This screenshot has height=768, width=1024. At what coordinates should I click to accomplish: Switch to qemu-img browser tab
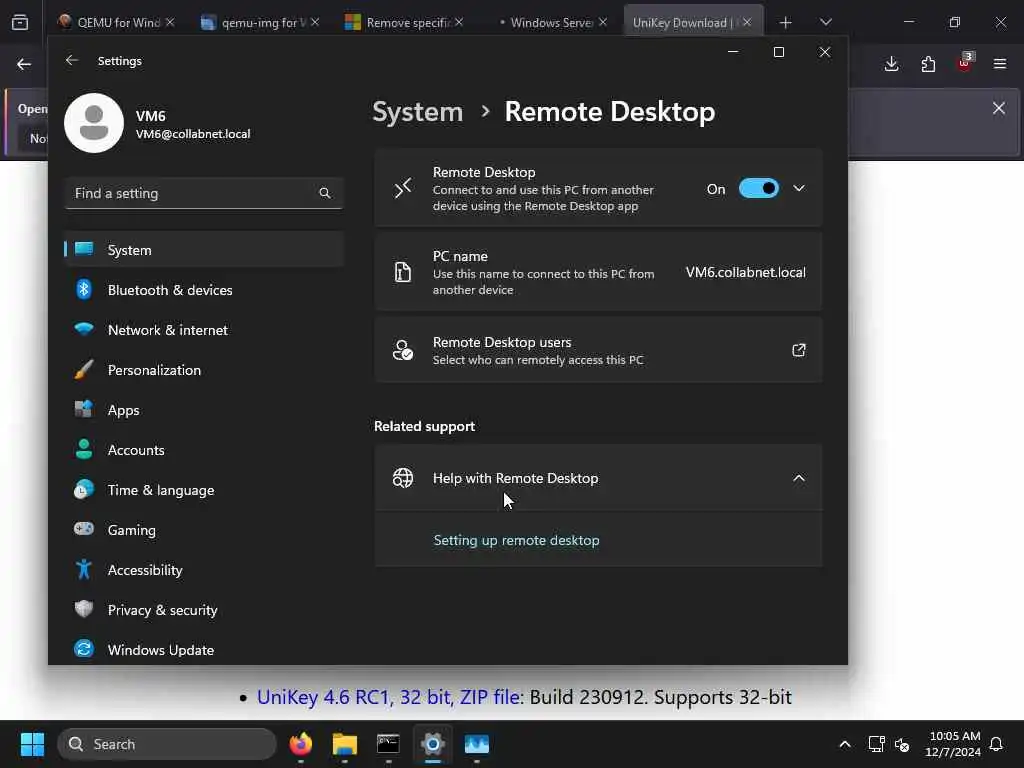pyautogui.click(x=259, y=22)
